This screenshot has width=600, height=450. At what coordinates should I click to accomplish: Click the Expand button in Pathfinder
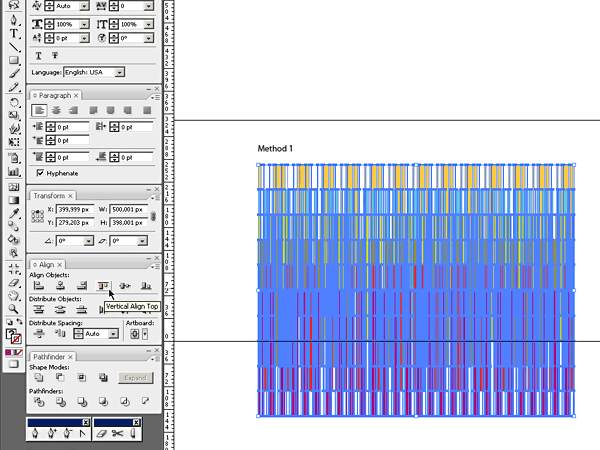(x=136, y=378)
